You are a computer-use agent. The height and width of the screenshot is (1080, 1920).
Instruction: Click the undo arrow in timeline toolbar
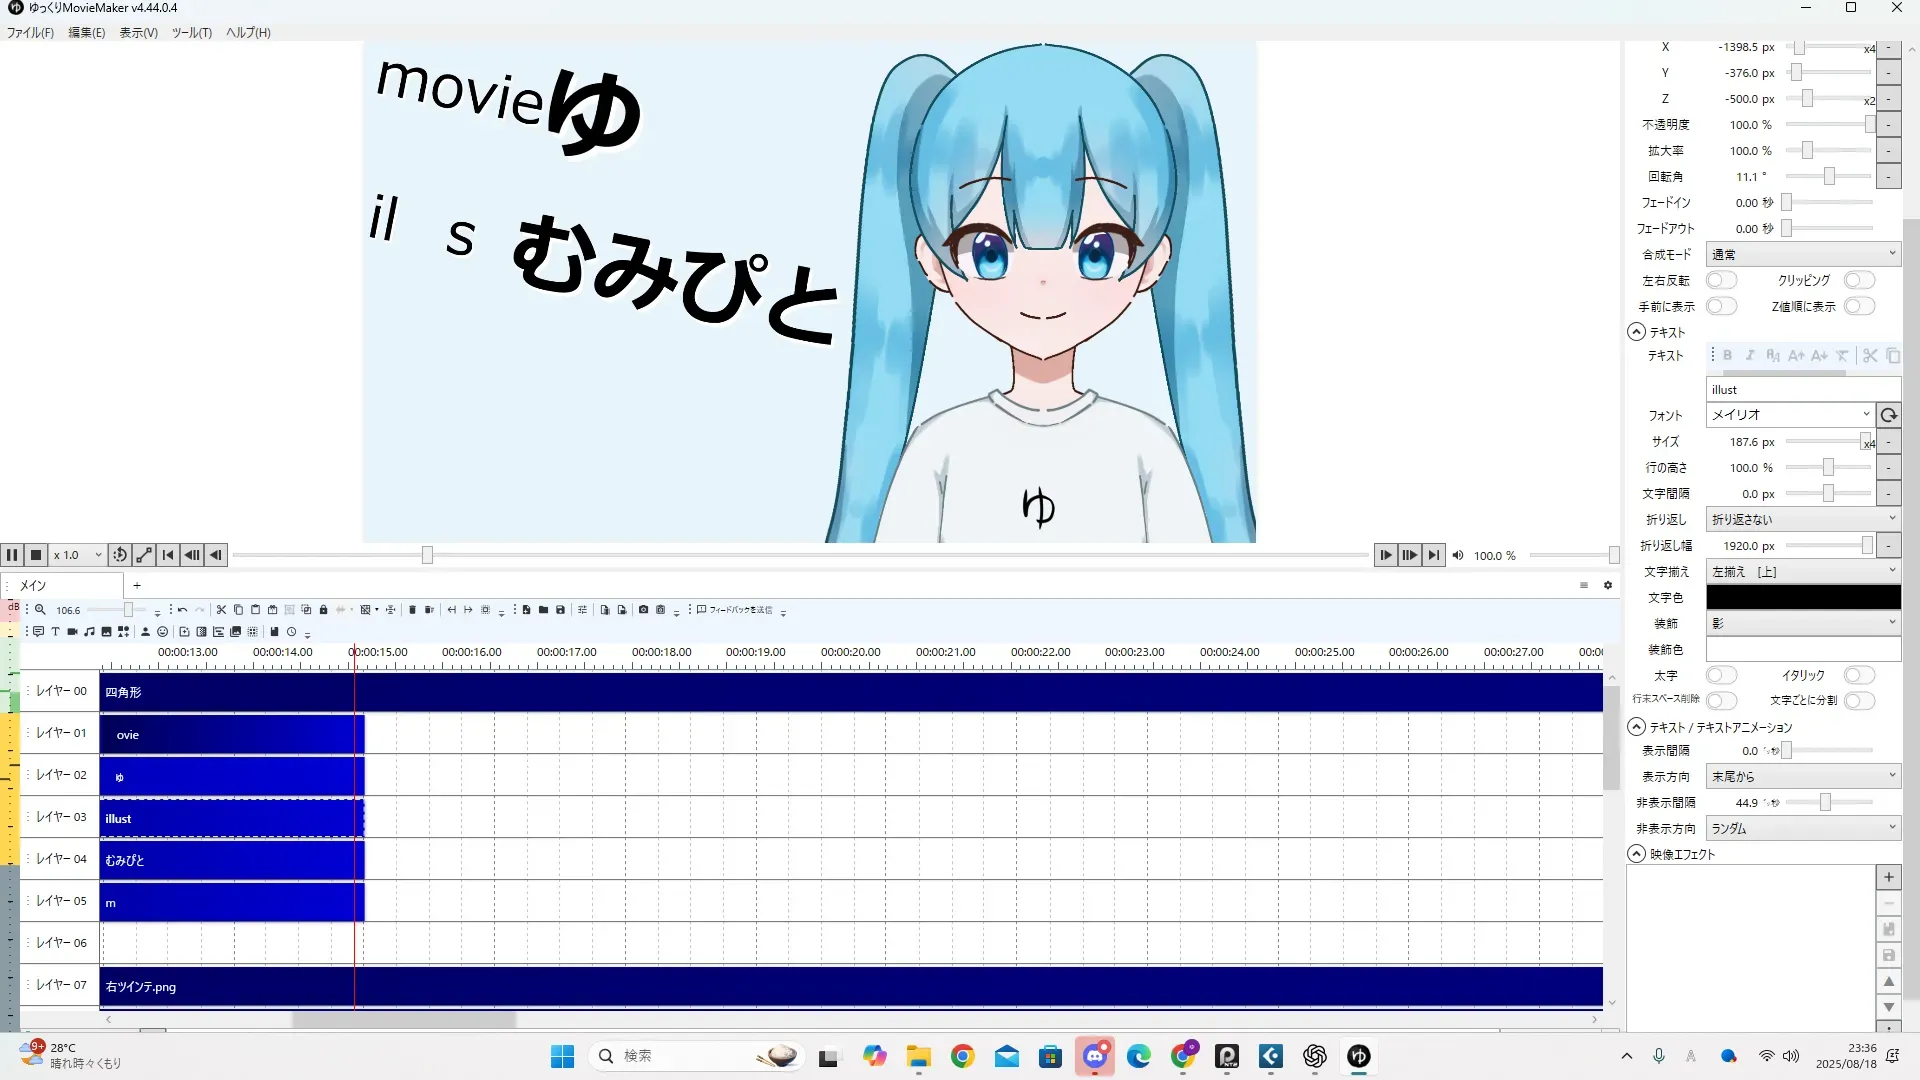182,610
